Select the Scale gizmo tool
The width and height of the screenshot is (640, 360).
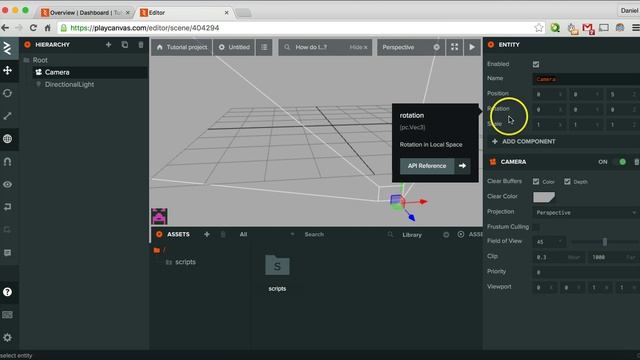tap(7, 116)
